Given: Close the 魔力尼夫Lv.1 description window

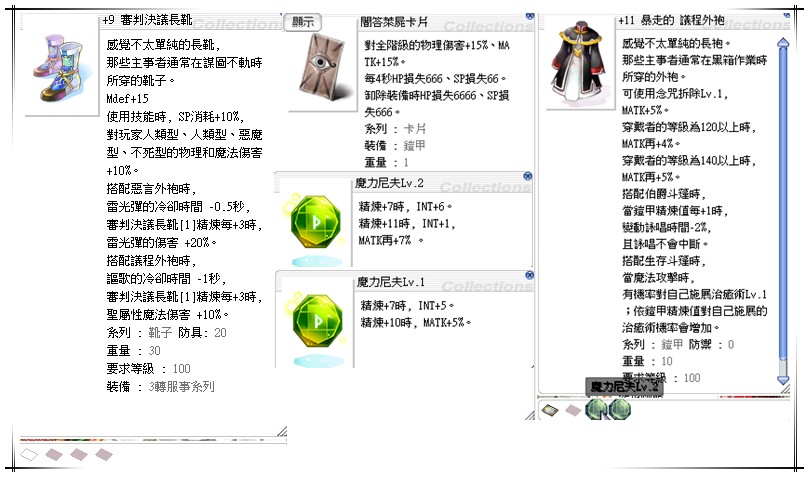Looking at the screenshot, I should click(x=529, y=274).
